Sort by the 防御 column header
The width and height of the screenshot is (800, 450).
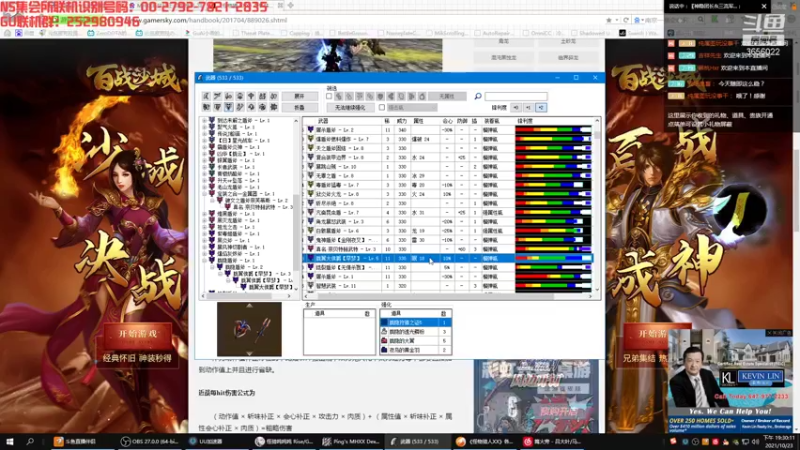pyautogui.click(x=462, y=121)
